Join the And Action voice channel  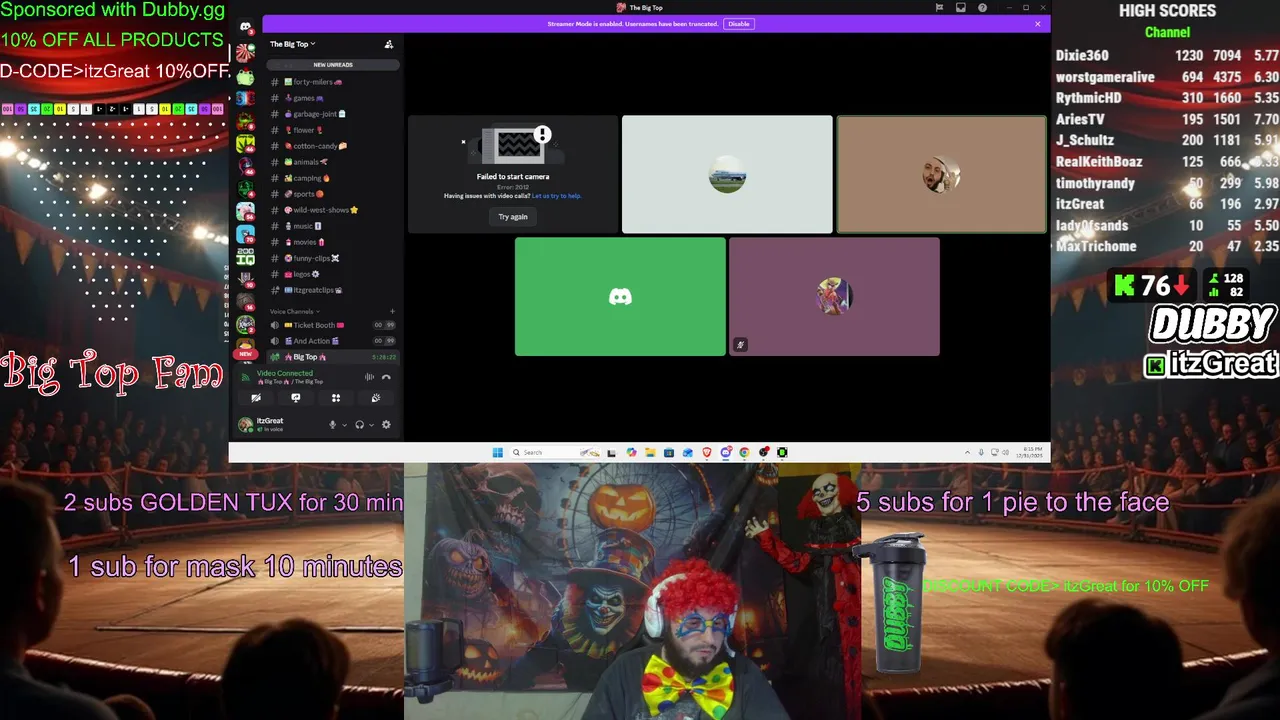[333, 341]
